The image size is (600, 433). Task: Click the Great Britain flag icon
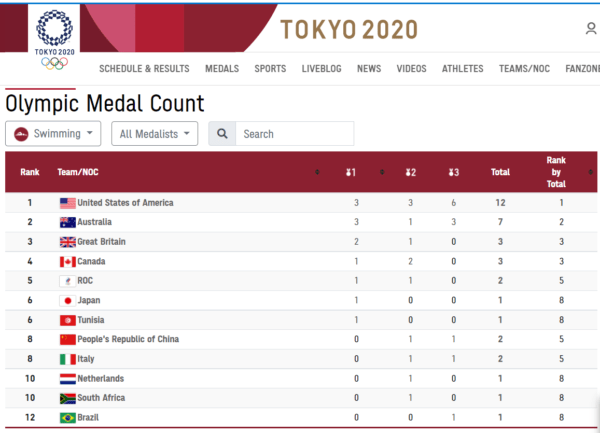pos(68,242)
